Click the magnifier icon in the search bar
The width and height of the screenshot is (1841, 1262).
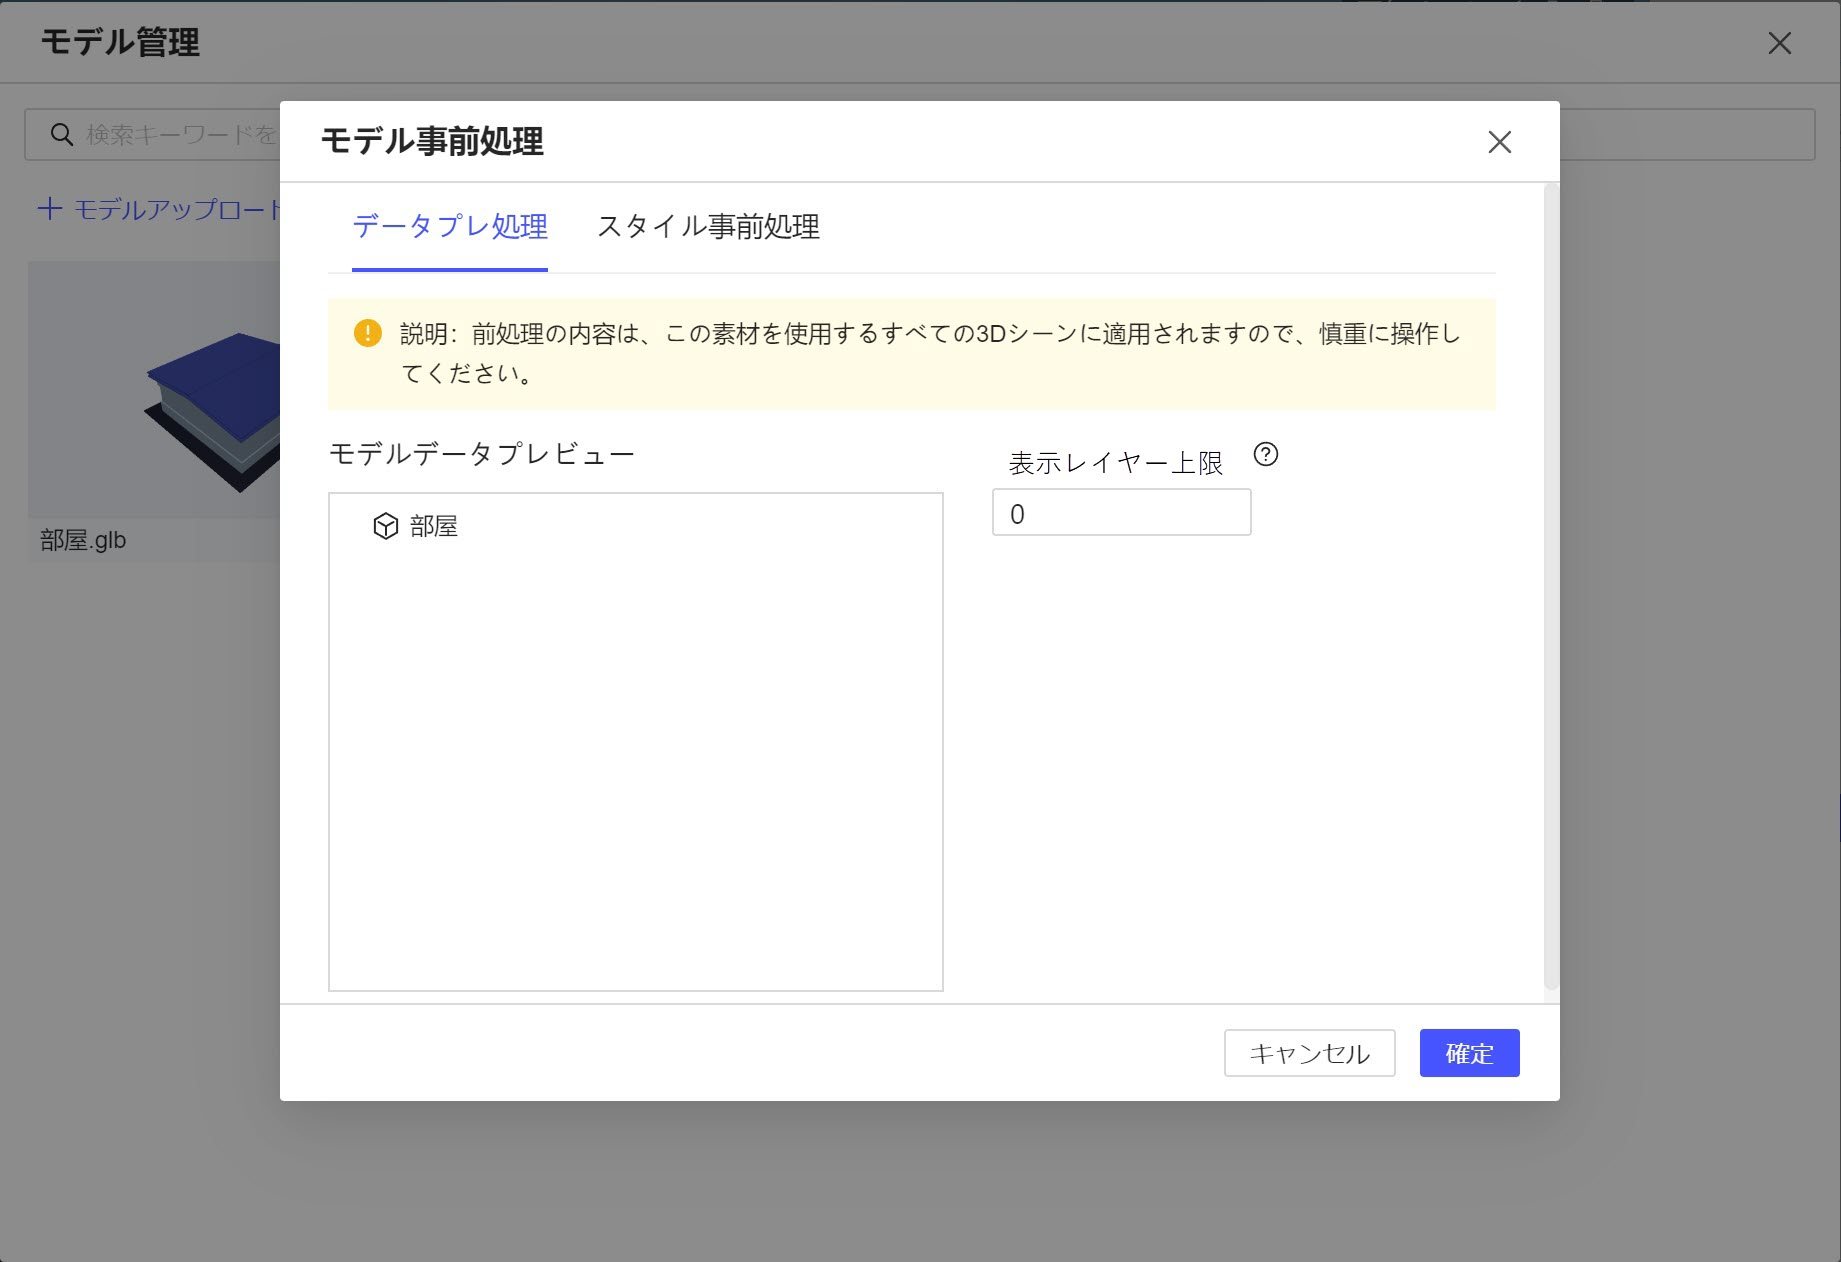[60, 133]
